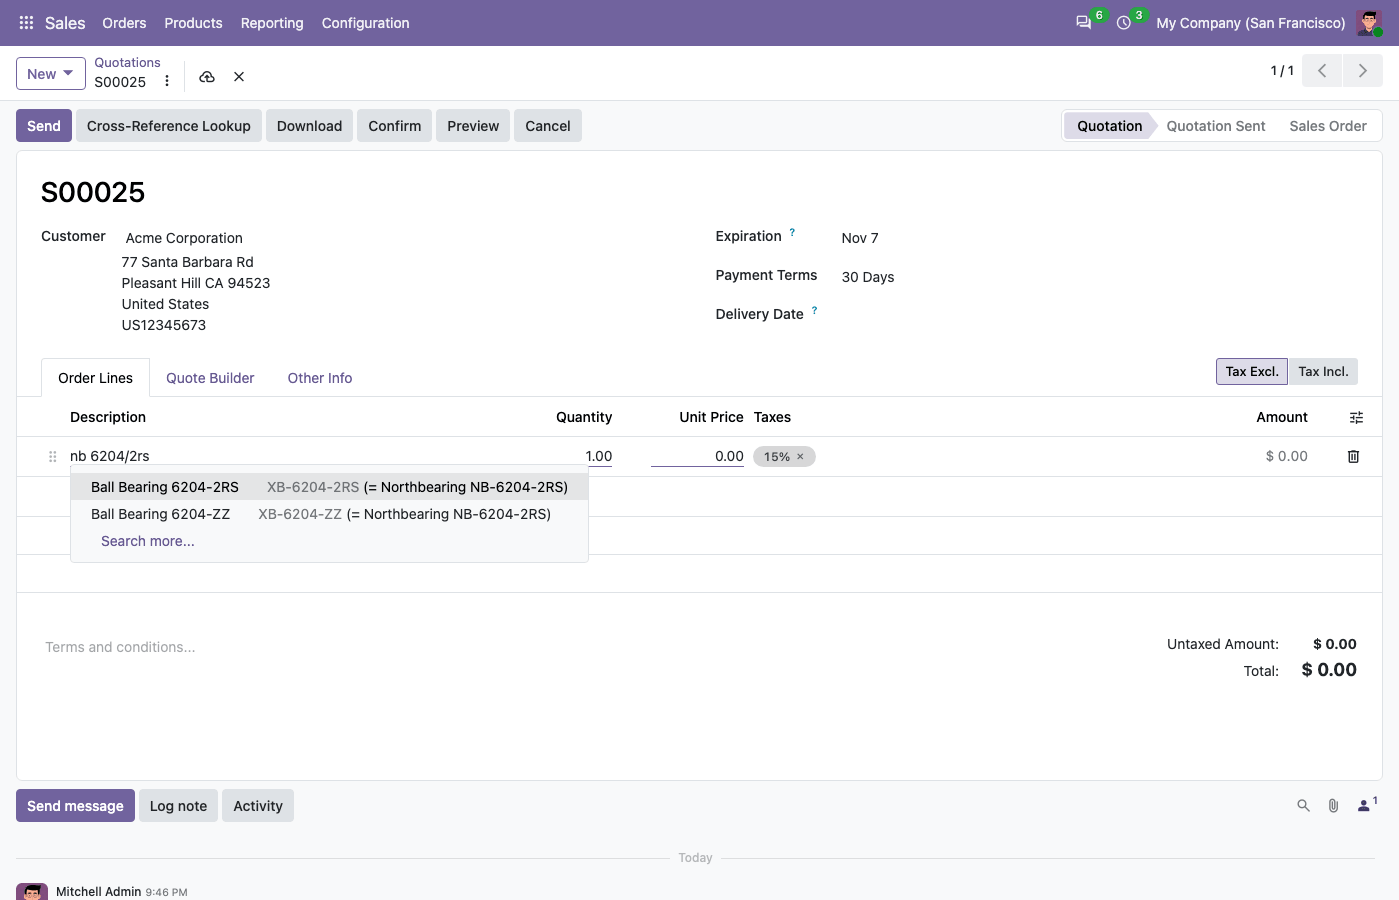Click the Send button
This screenshot has height=900, width=1399.
tap(44, 126)
